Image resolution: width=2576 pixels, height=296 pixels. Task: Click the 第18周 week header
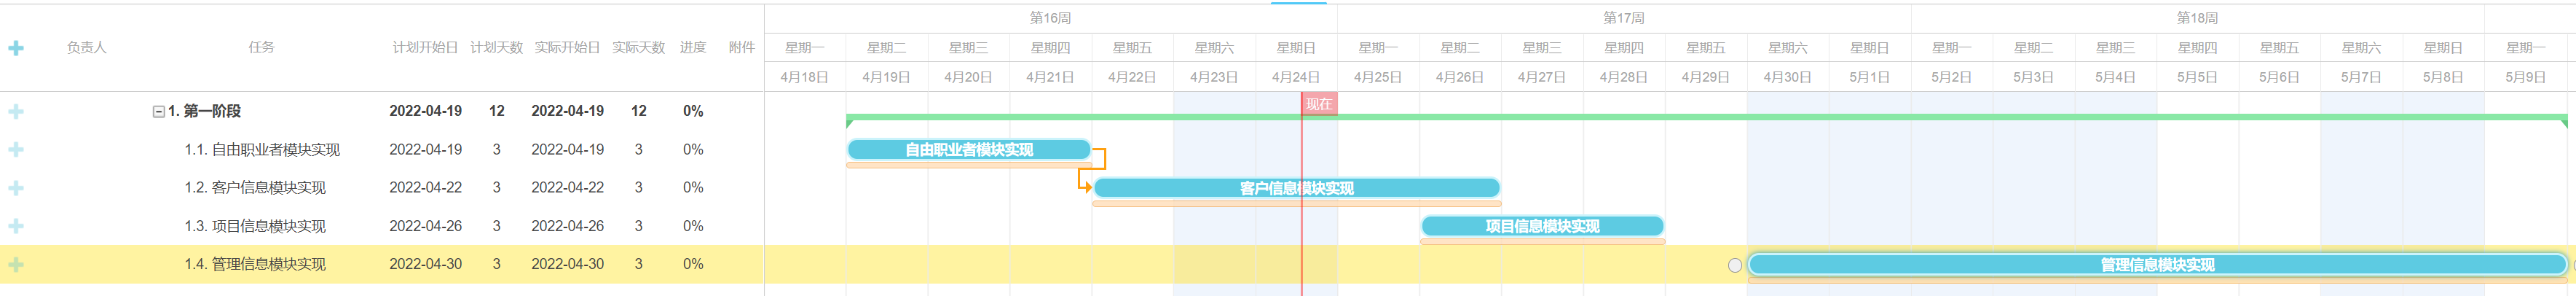tap(2196, 18)
